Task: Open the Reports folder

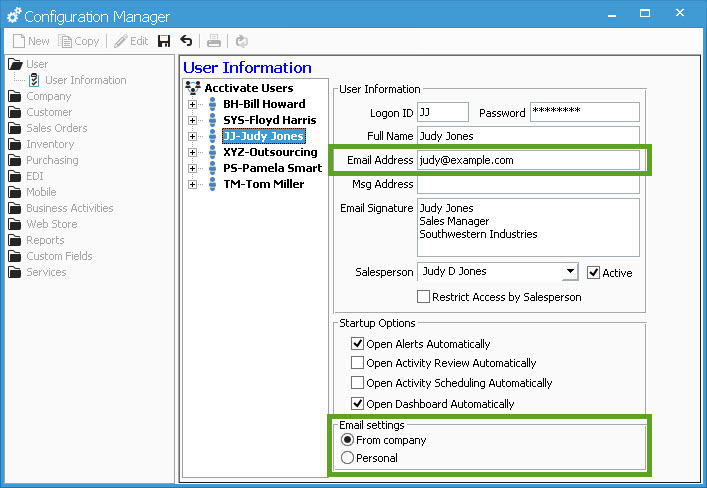Action: click(x=36, y=240)
